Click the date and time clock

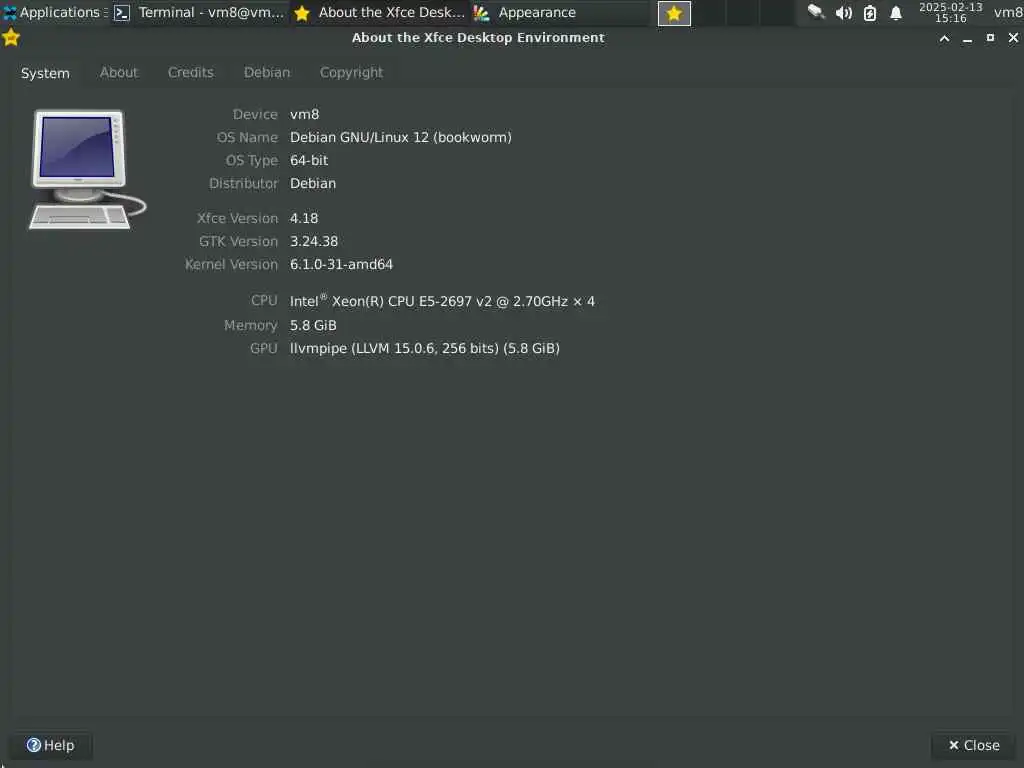950,12
